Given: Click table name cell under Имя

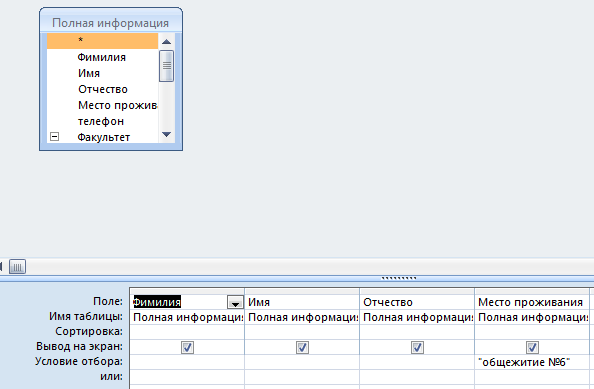Looking at the screenshot, I should (302, 317).
